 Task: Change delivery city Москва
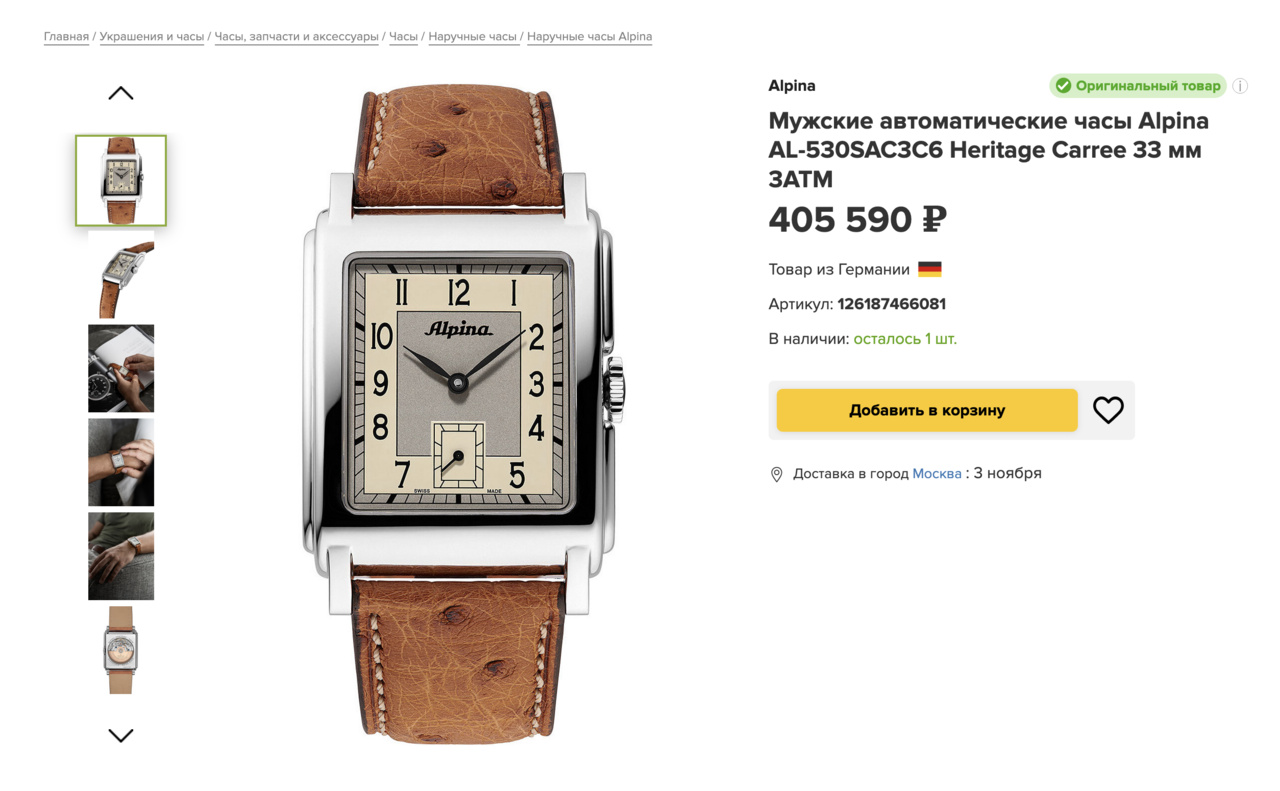[937, 473]
